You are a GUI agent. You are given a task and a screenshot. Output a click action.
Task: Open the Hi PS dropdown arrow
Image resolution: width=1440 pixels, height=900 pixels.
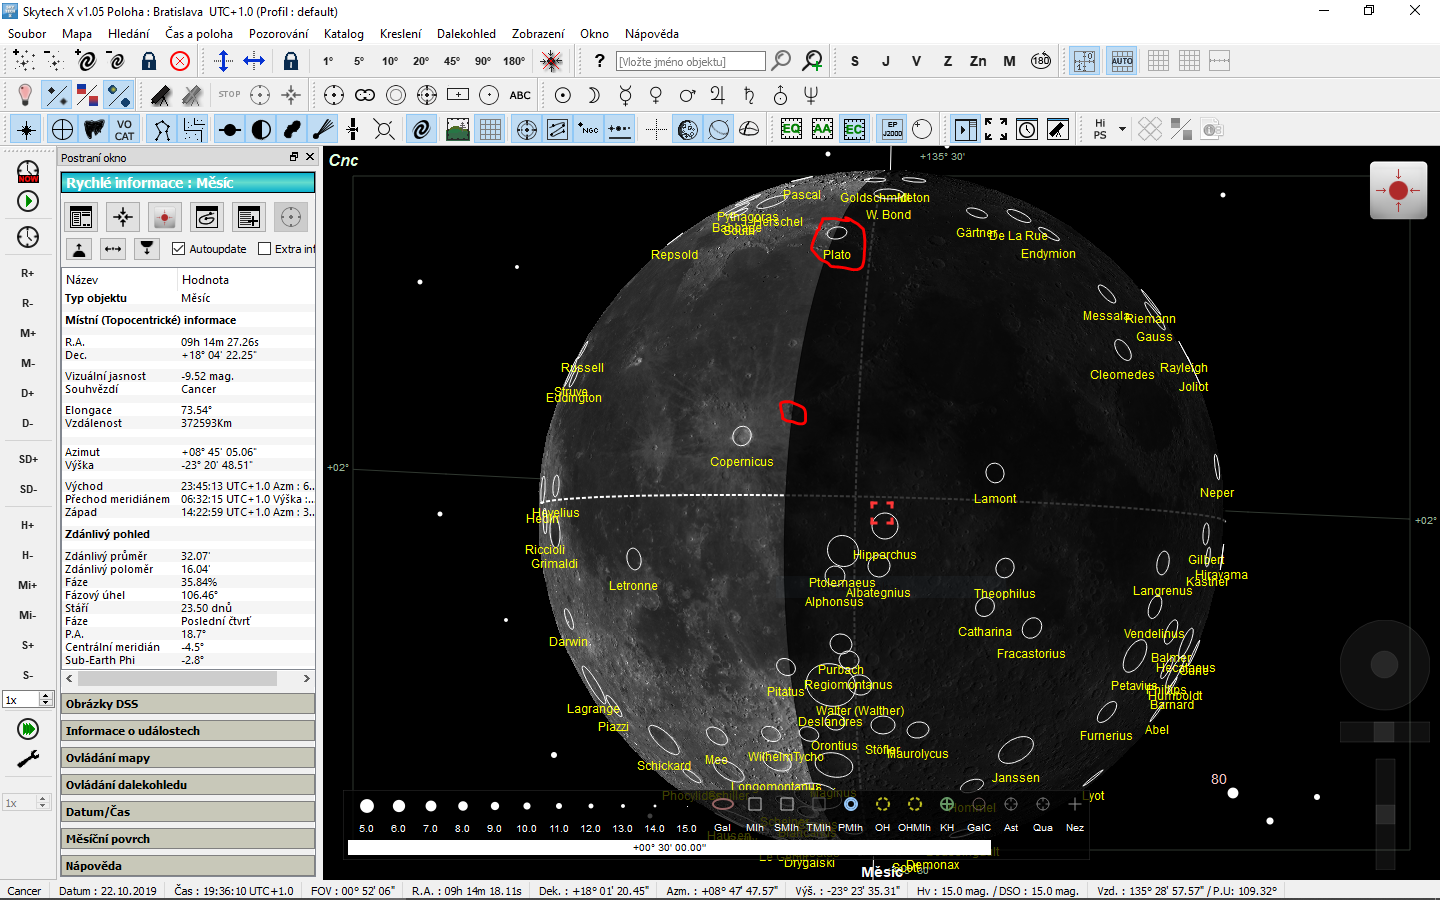[1122, 128]
